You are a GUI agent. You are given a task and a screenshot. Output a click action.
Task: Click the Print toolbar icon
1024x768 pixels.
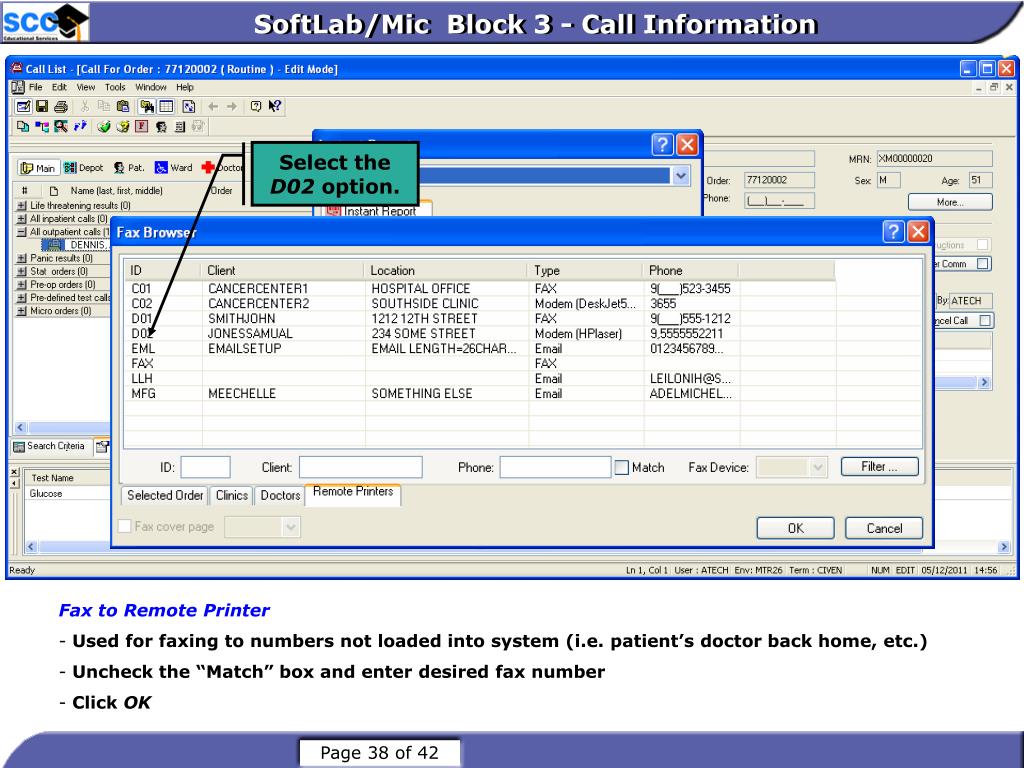click(61, 106)
